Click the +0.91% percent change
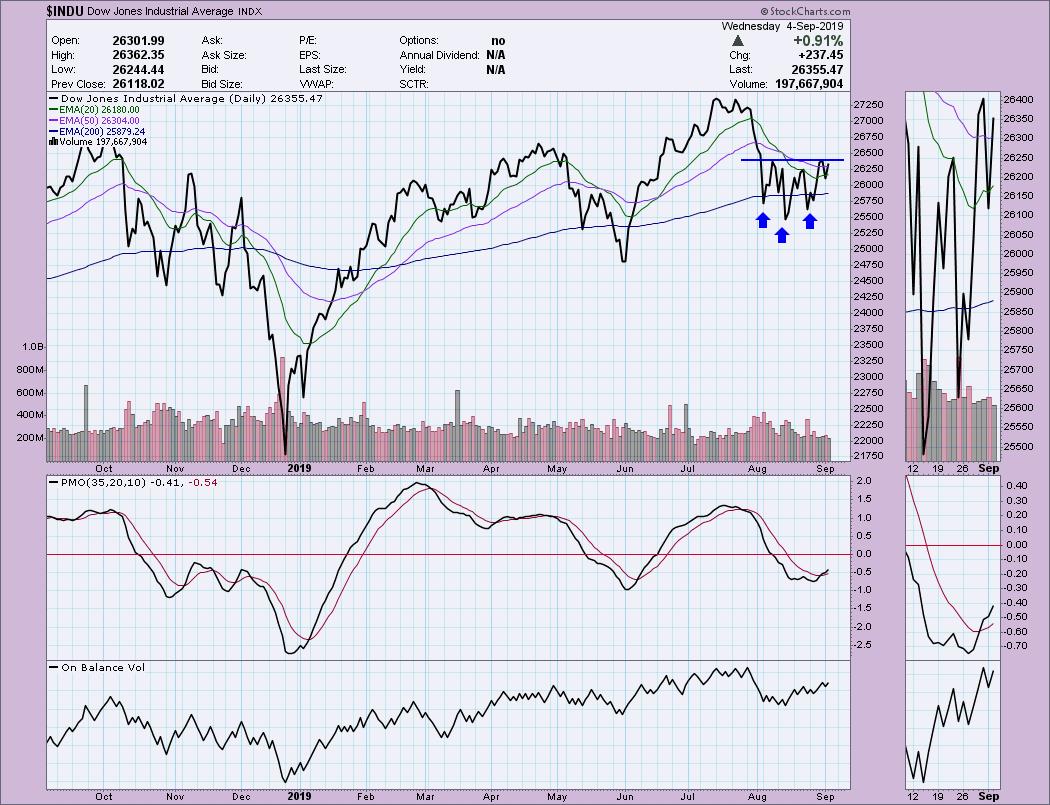Image resolution: width=1050 pixels, height=805 pixels. pos(818,41)
